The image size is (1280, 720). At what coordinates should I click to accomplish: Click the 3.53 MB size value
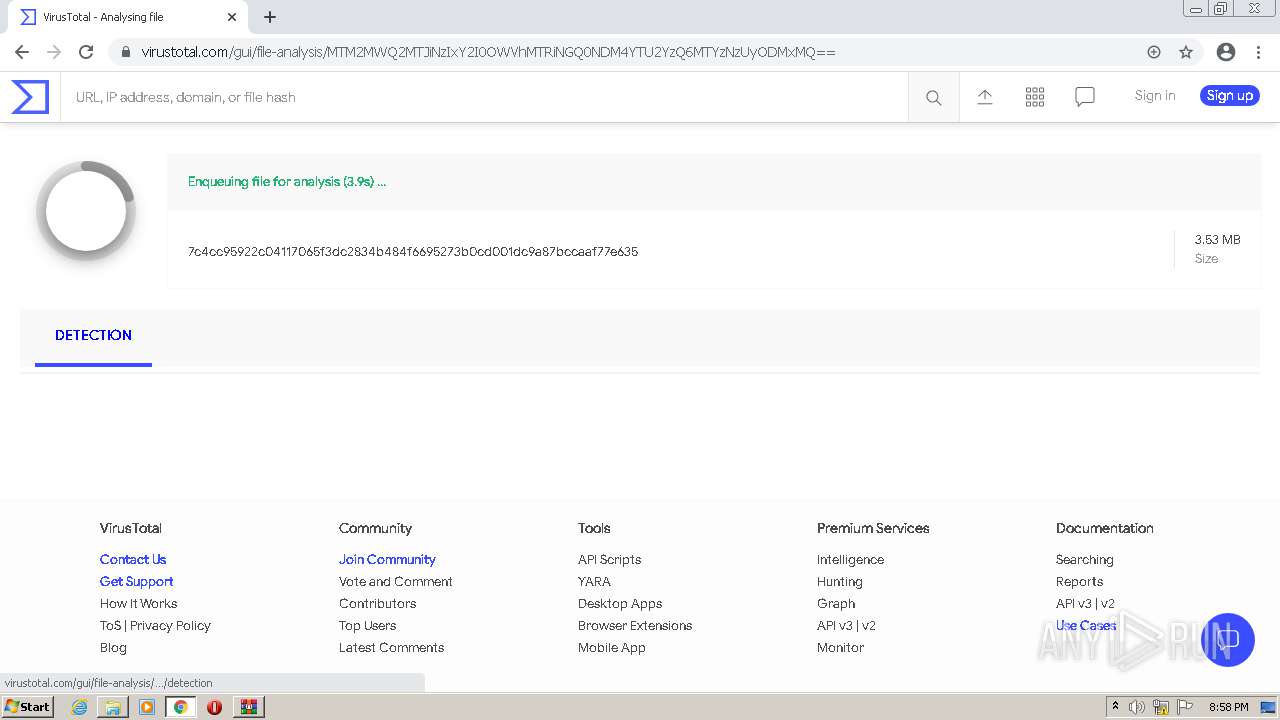1217,239
